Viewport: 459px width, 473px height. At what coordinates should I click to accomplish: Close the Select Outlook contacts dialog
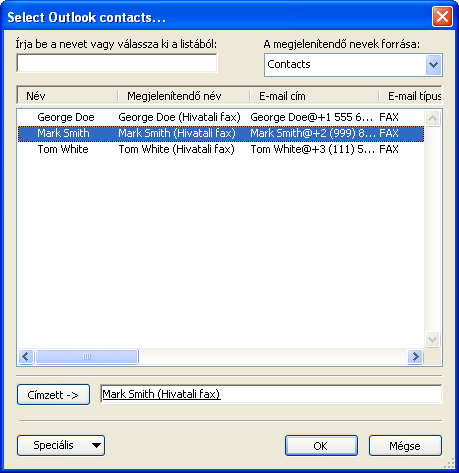[x=442, y=16]
